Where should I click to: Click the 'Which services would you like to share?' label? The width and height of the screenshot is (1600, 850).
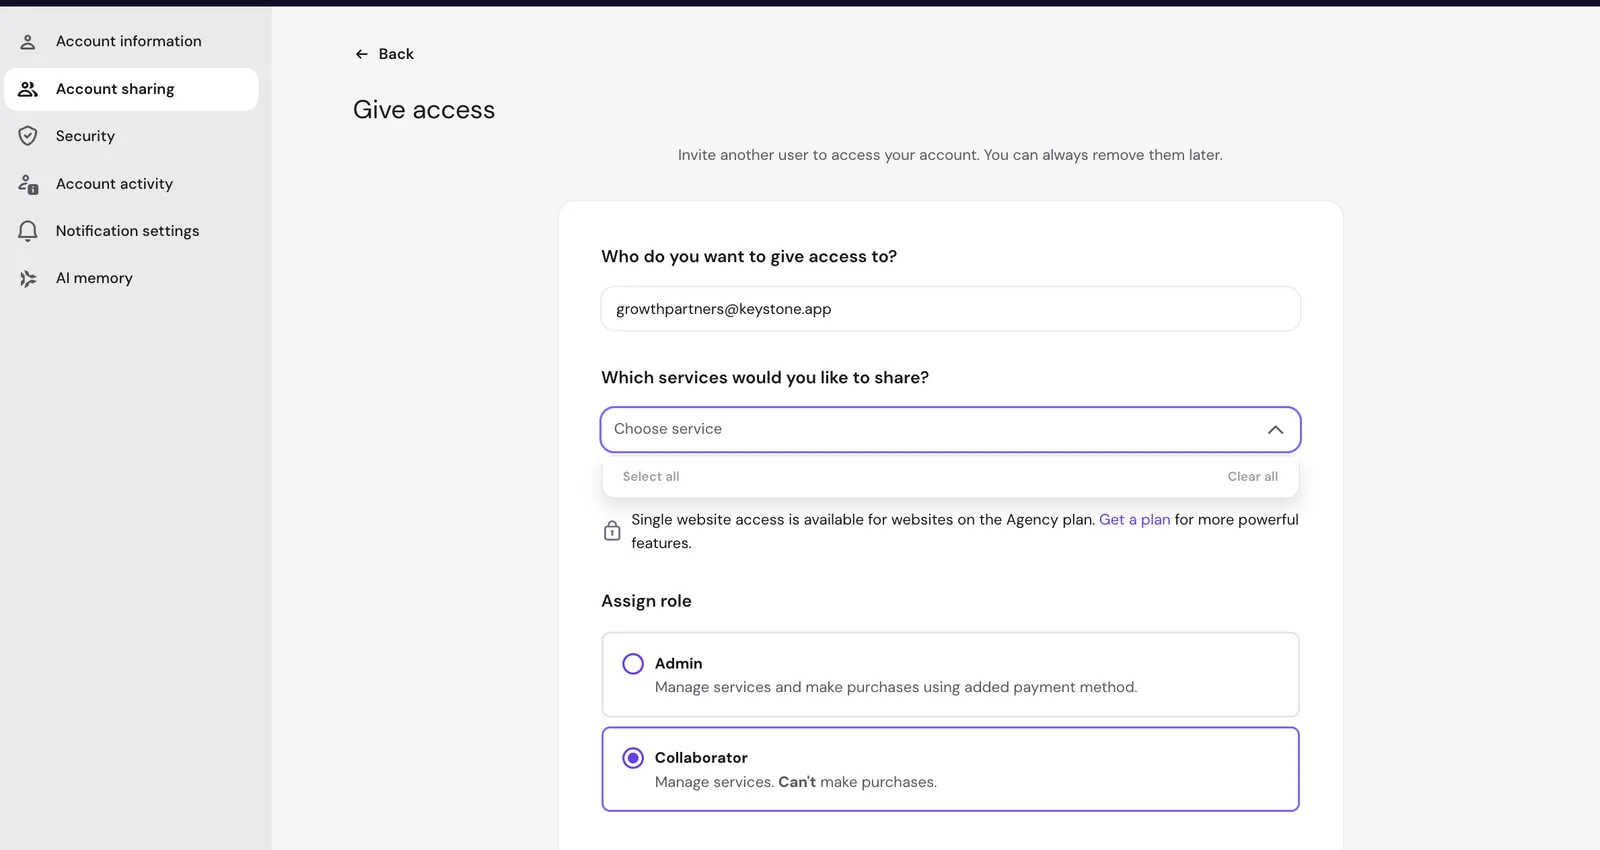point(765,378)
